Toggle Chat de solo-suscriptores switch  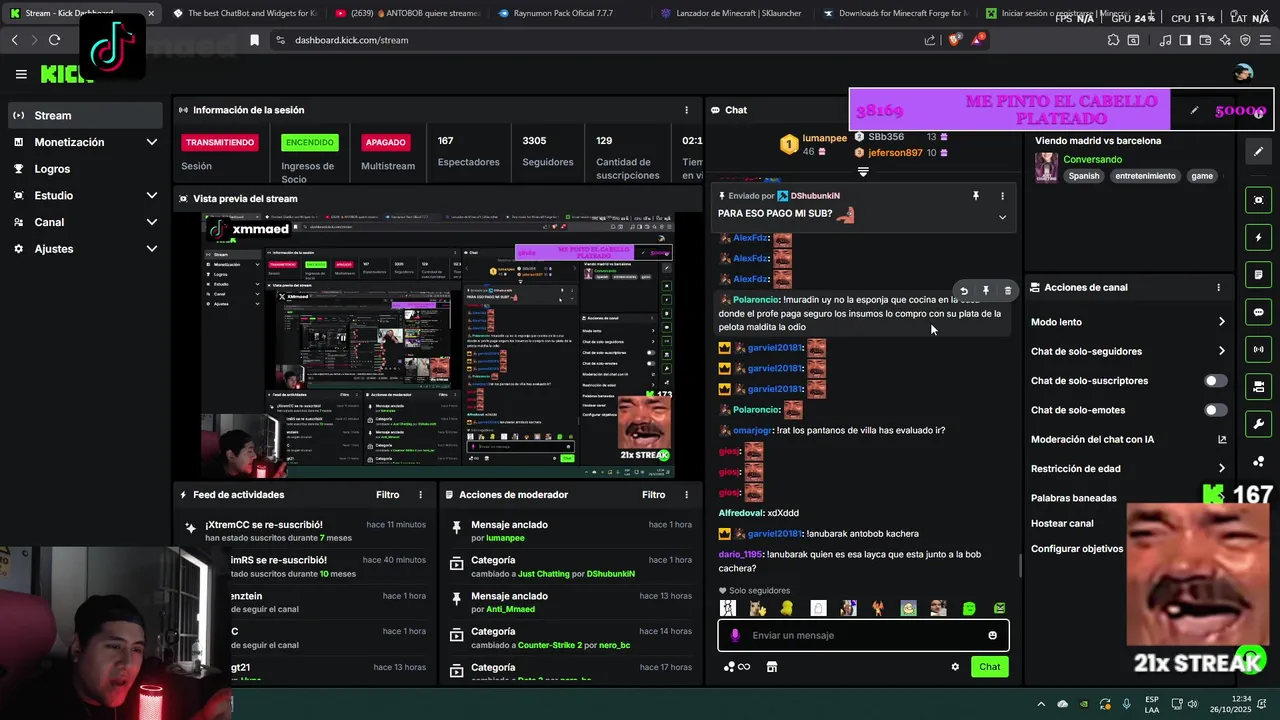[x=1216, y=381]
